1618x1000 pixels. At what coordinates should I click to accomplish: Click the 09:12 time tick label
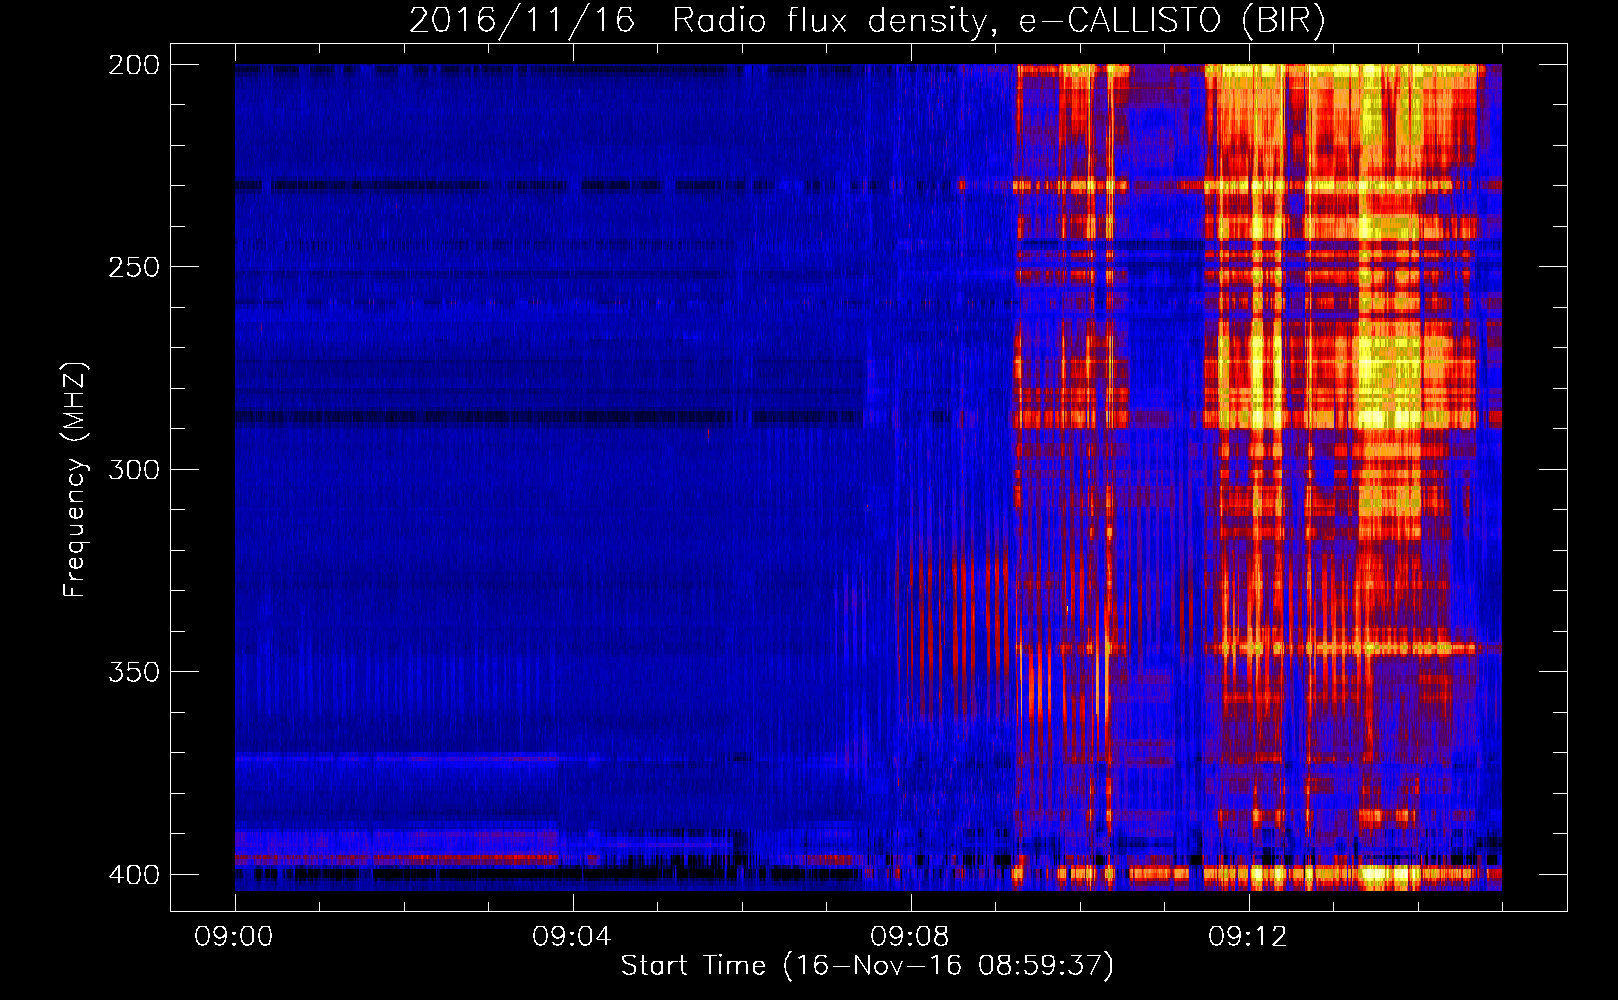pyautogui.click(x=1247, y=936)
